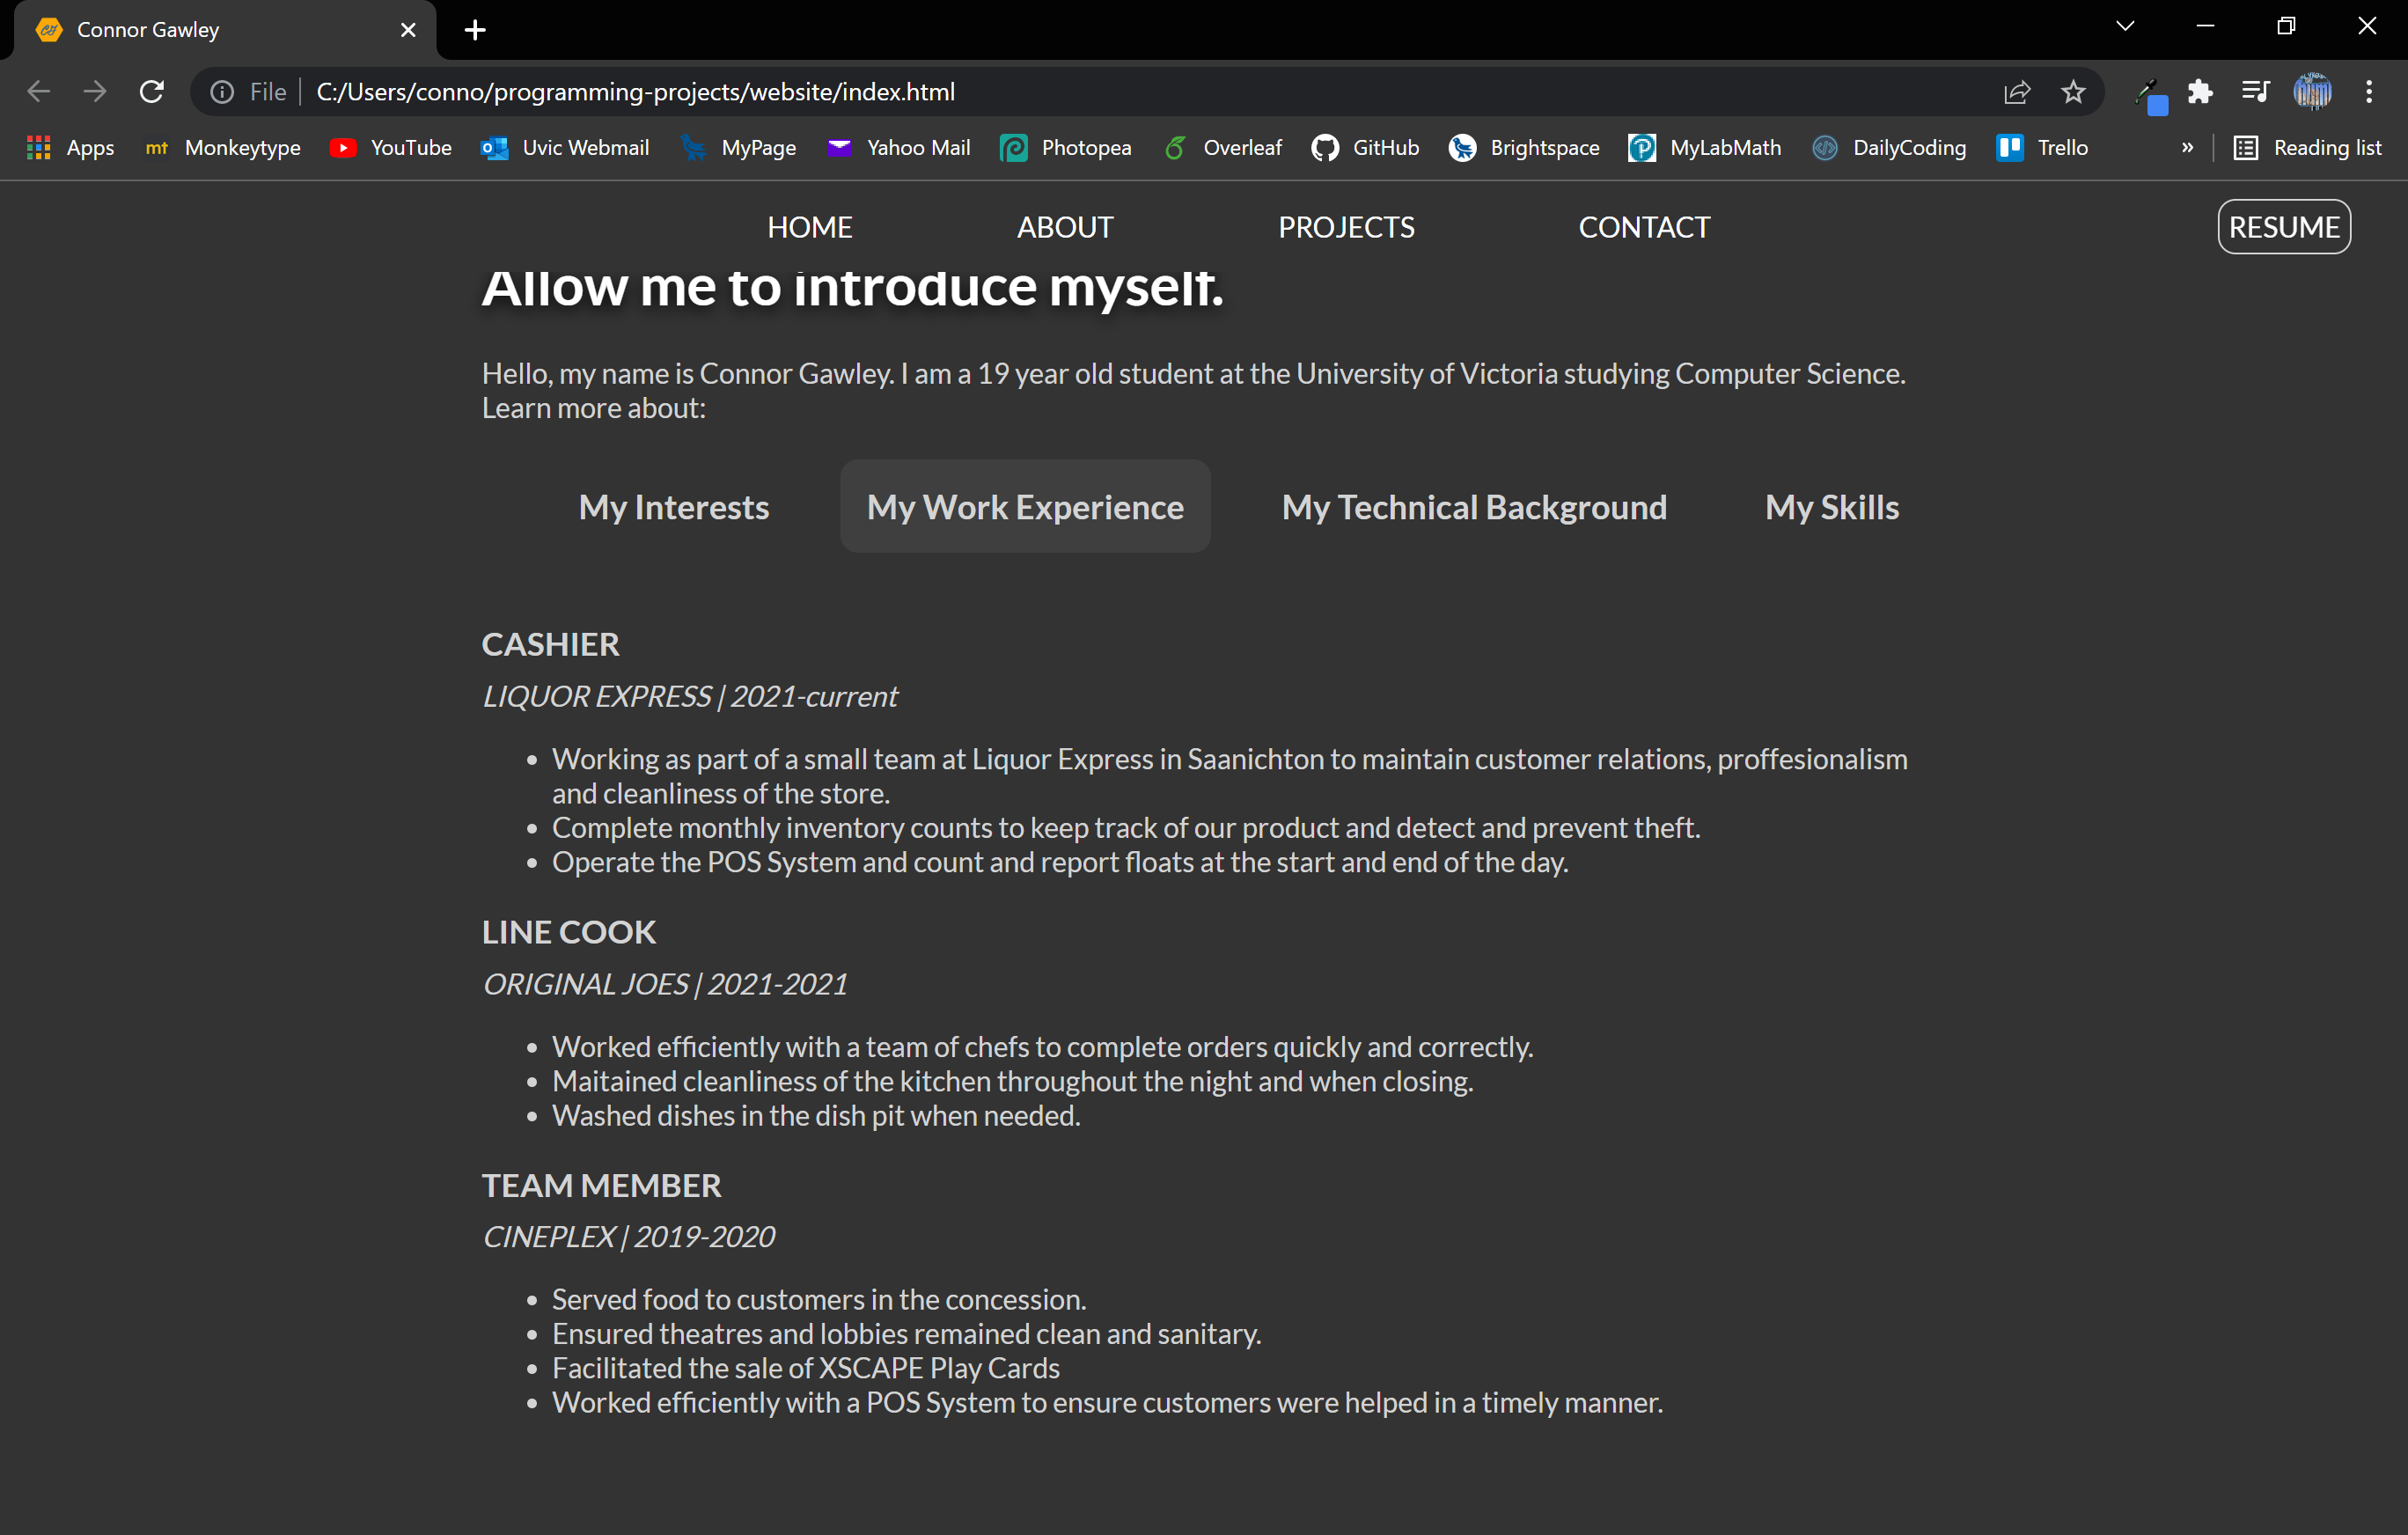Click the 'LIQUOR EXPRESS | 2021-current' line
This screenshot has width=2408, height=1535.
(690, 696)
